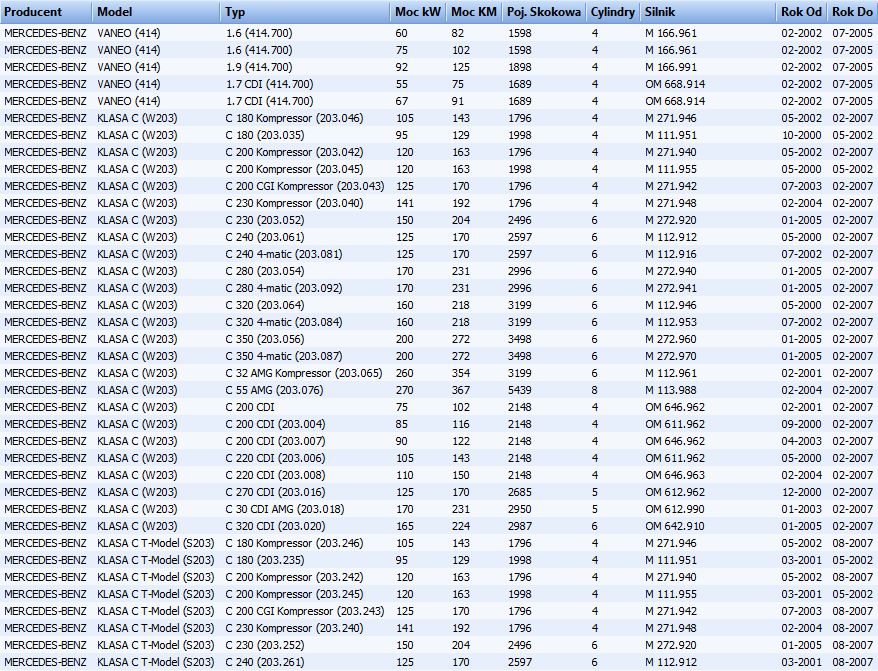Click the C 280 (203.054) cell
Image resolution: width=878 pixels, height=671 pixels.
pyautogui.click(x=265, y=271)
